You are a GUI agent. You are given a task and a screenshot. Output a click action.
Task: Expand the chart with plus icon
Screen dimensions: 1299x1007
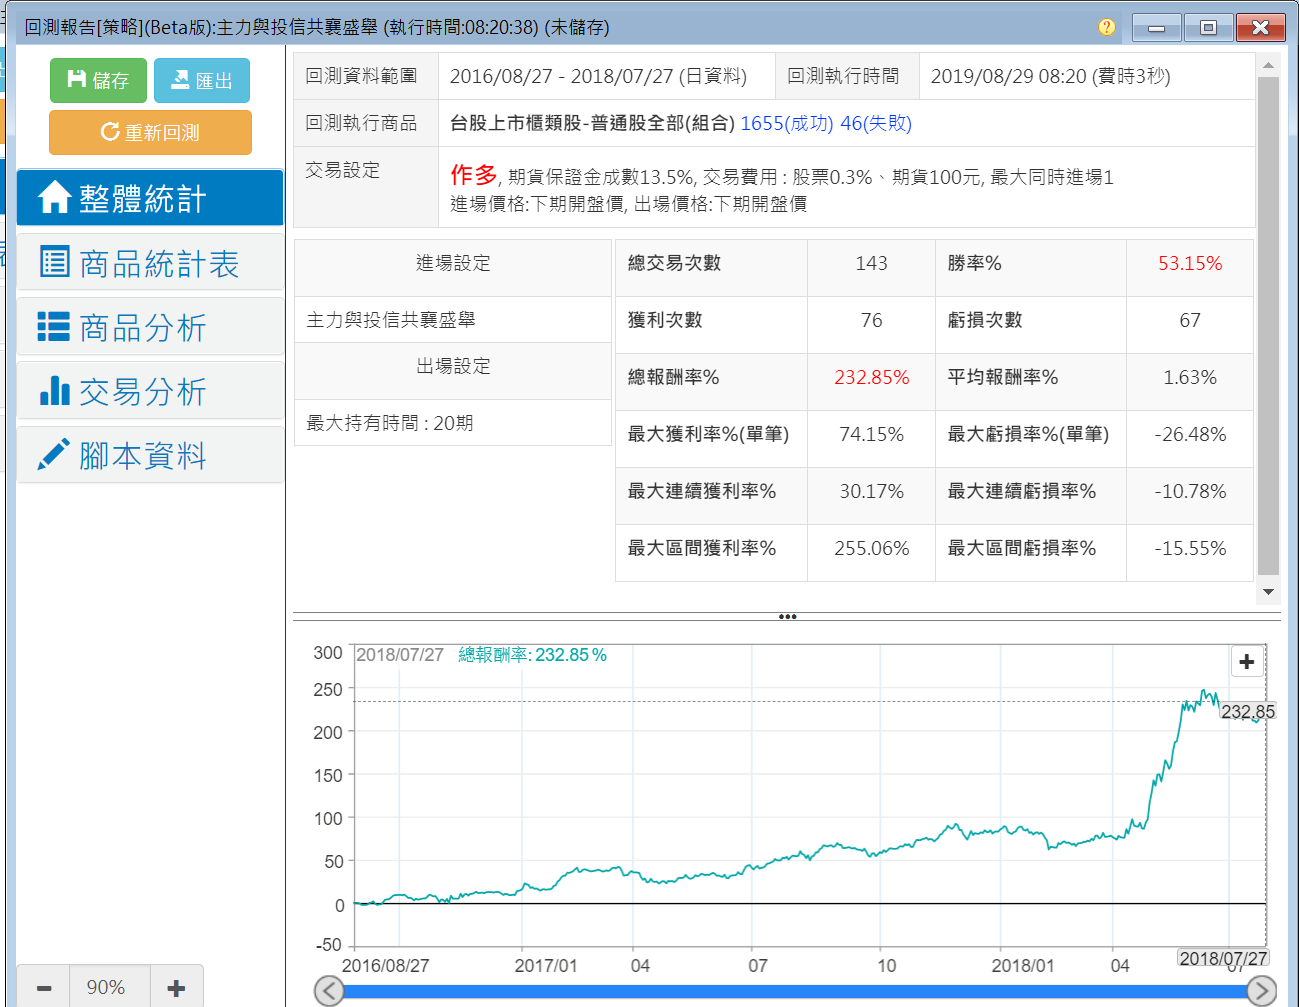(1246, 662)
